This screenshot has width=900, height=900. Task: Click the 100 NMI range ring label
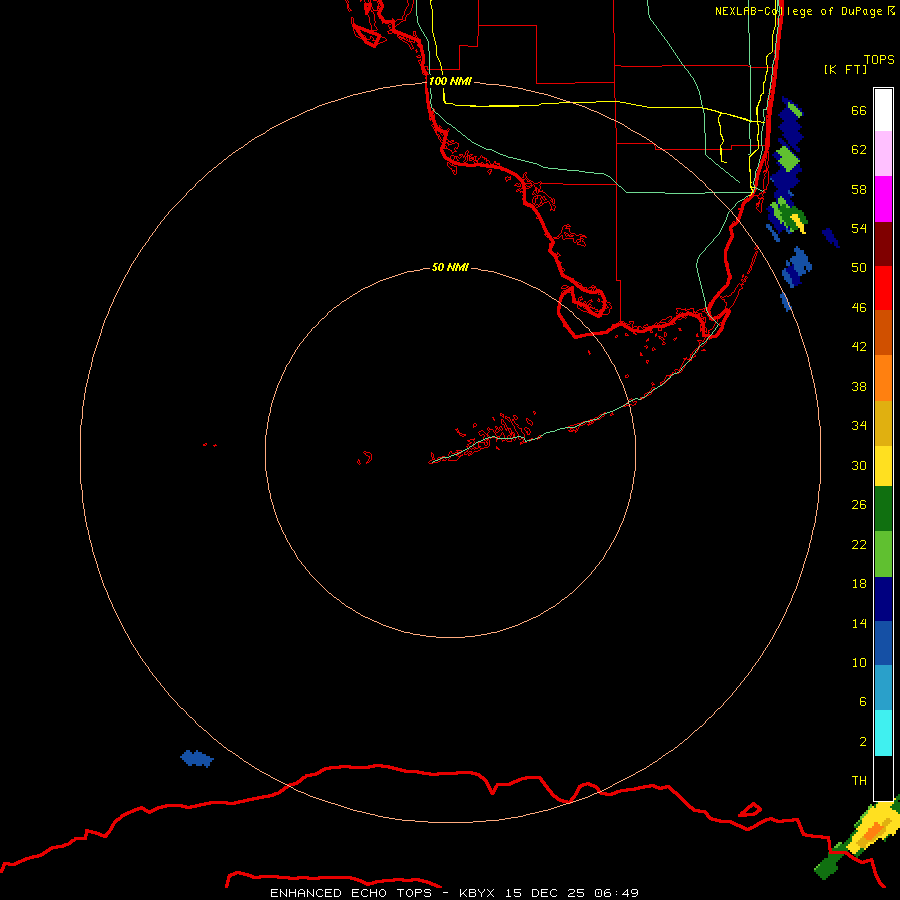point(450,81)
